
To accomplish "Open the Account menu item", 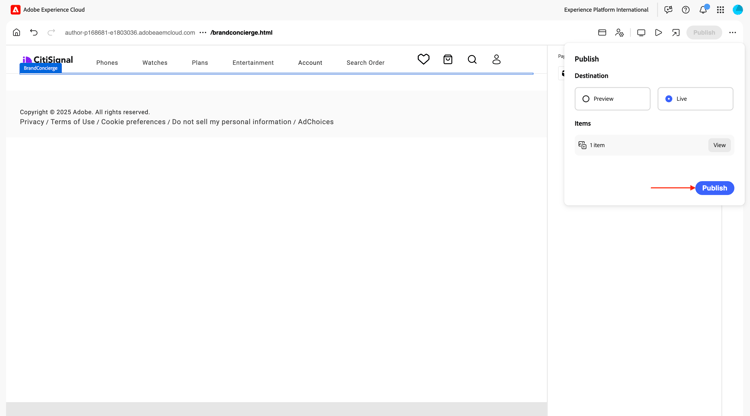I will tap(310, 63).
